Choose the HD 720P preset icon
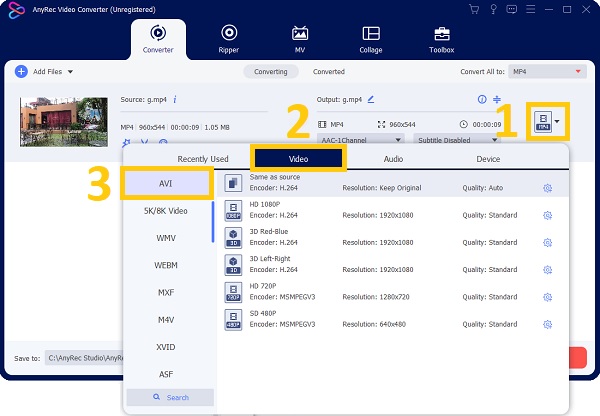The height and width of the screenshot is (416, 600). click(233, 292)
